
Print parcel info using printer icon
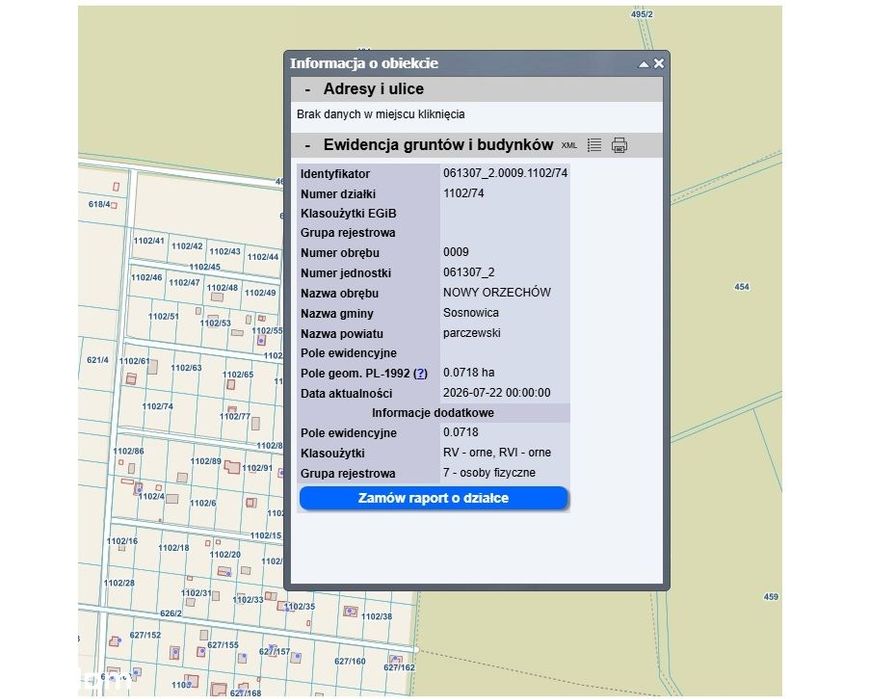[x=619, y=145]
